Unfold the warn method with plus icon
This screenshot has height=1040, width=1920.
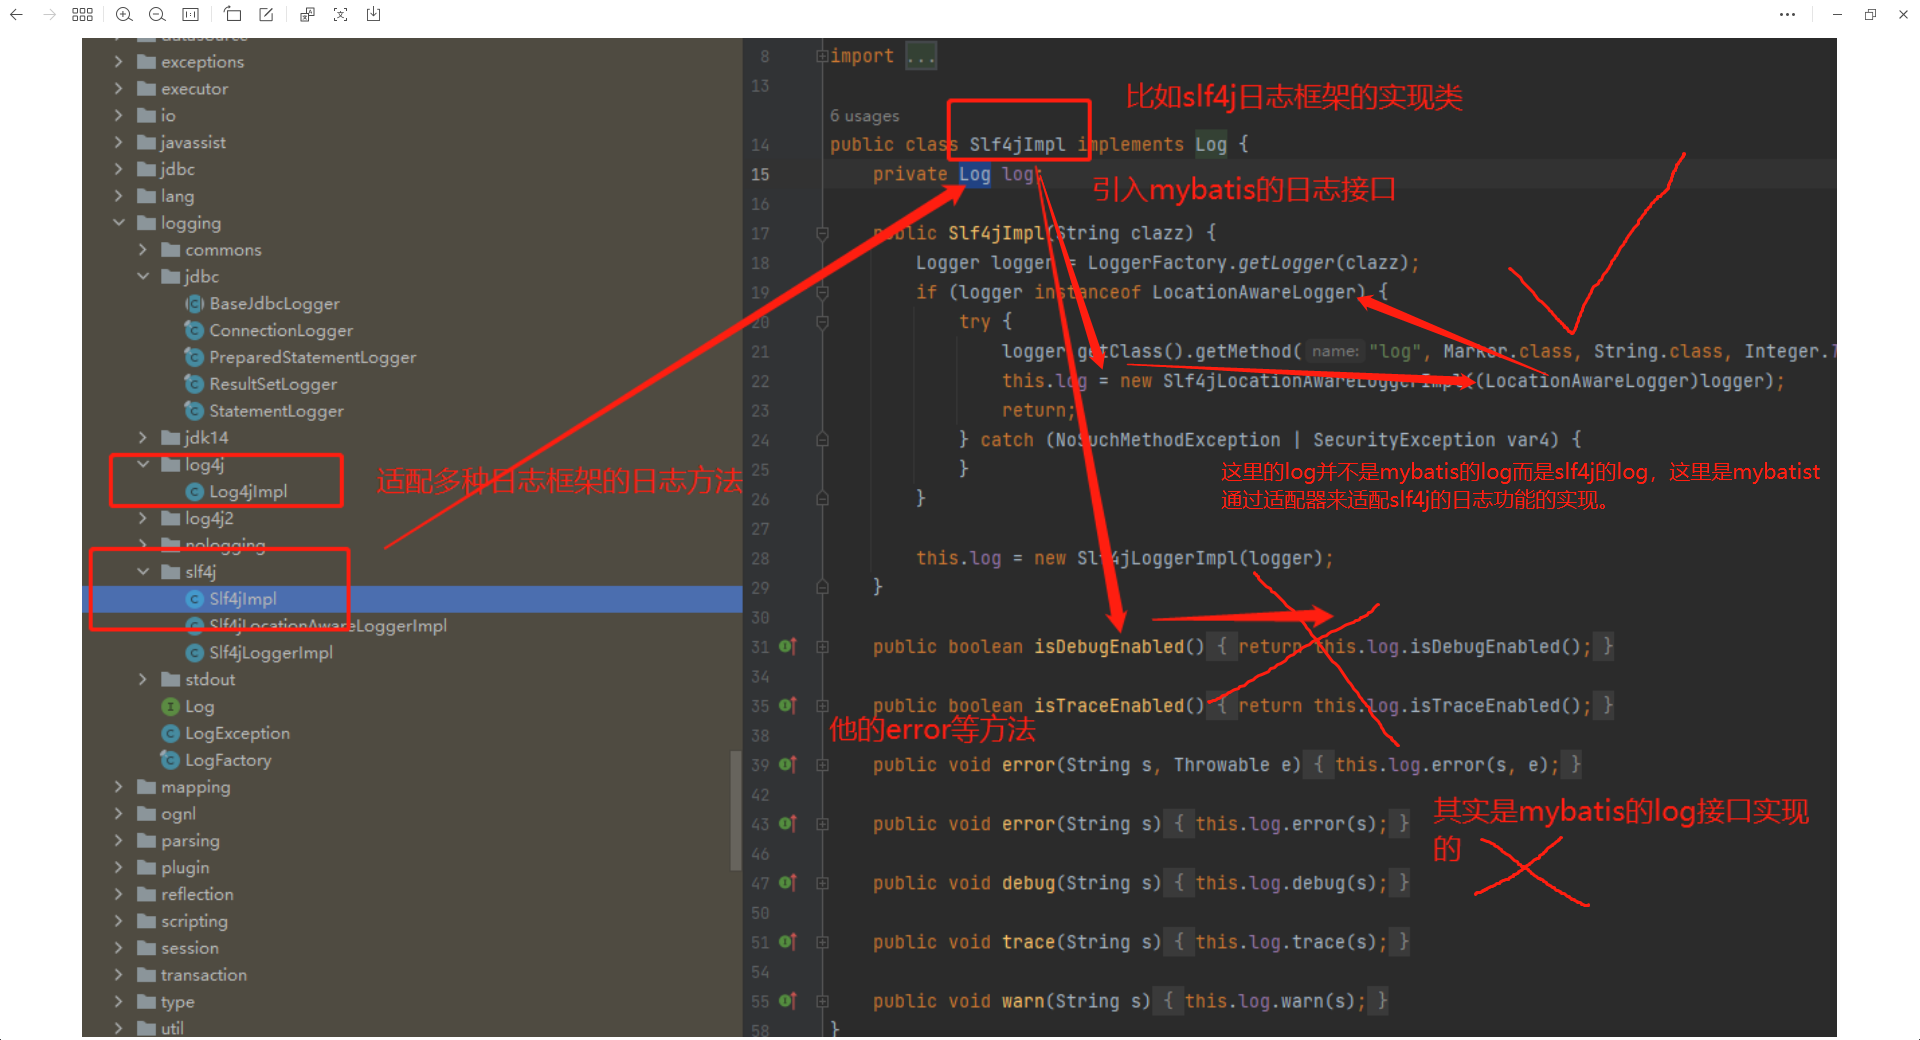pos(822,1001)
